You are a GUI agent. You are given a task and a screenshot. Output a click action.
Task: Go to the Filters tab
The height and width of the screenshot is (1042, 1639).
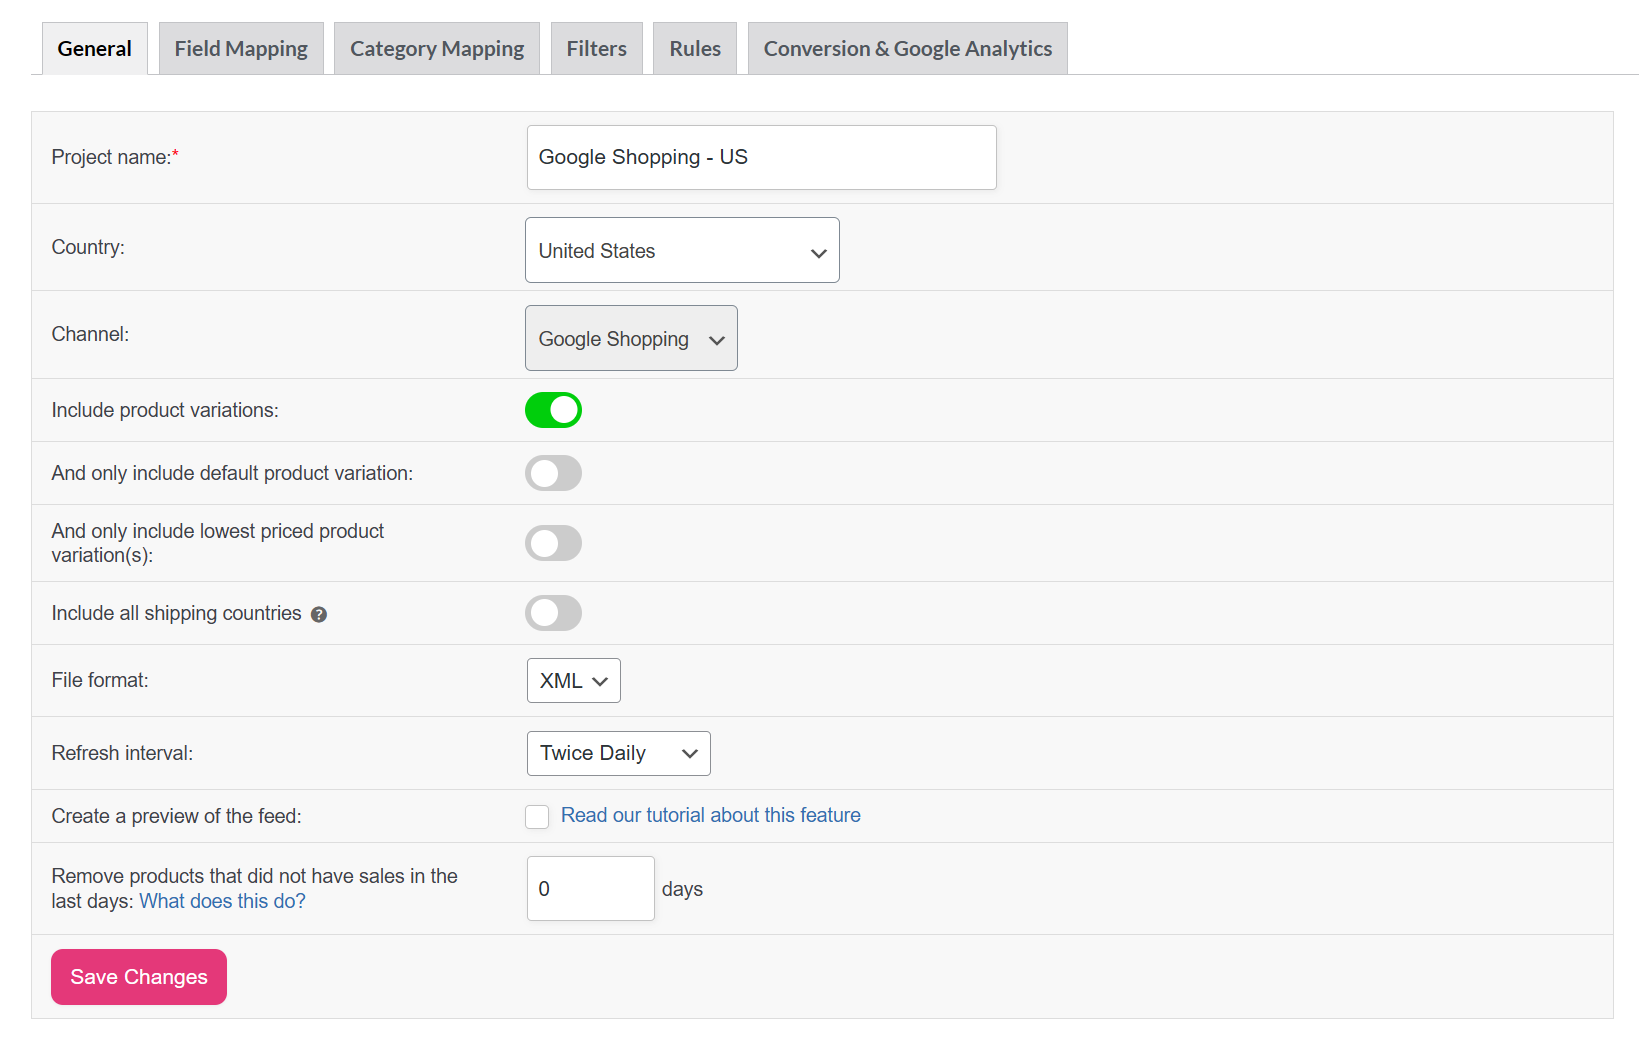tap(596, 49)
